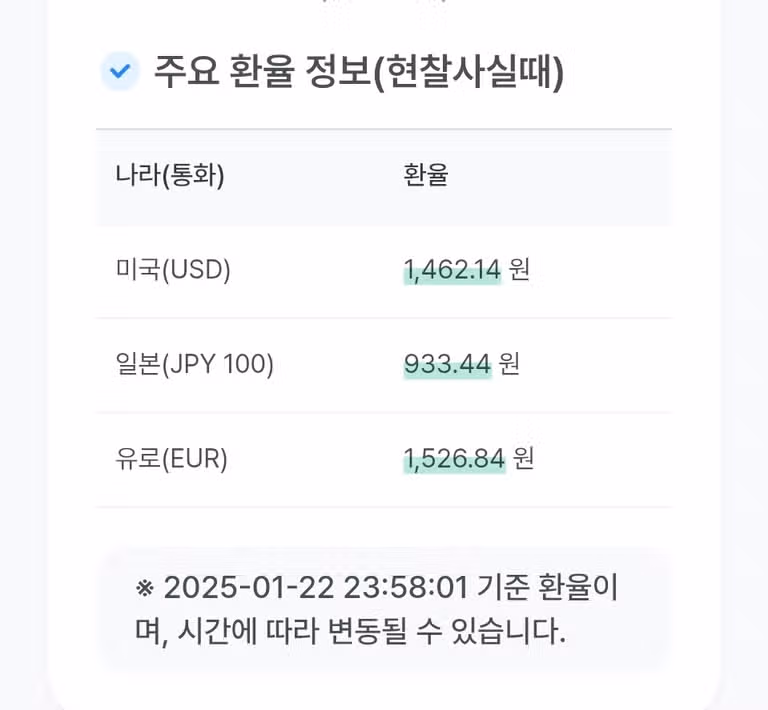This screenshot has height=710, width=768.
Task: Click the highlighted 933.44 JPY rate
Action: [447, 364]
